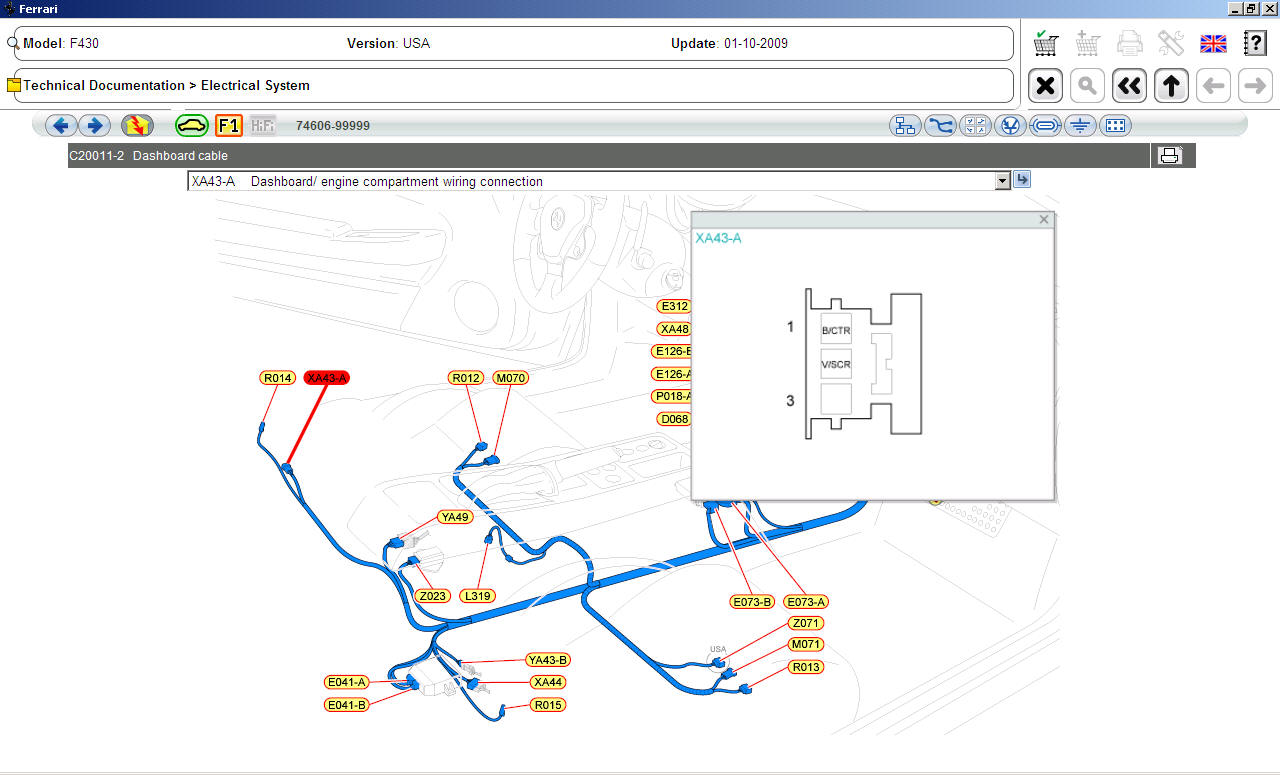Select the Z071 connector label
1280x775 pixels.
(806, 623)
